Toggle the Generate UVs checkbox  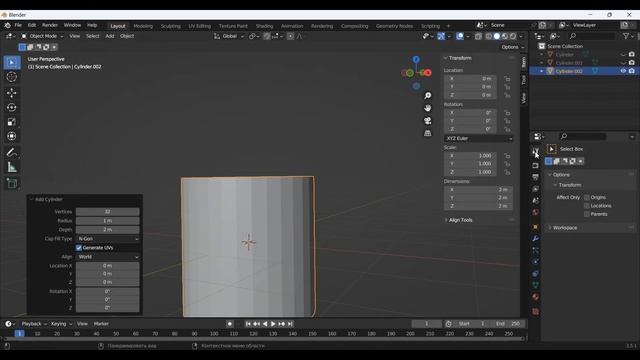tap(79, 248)
